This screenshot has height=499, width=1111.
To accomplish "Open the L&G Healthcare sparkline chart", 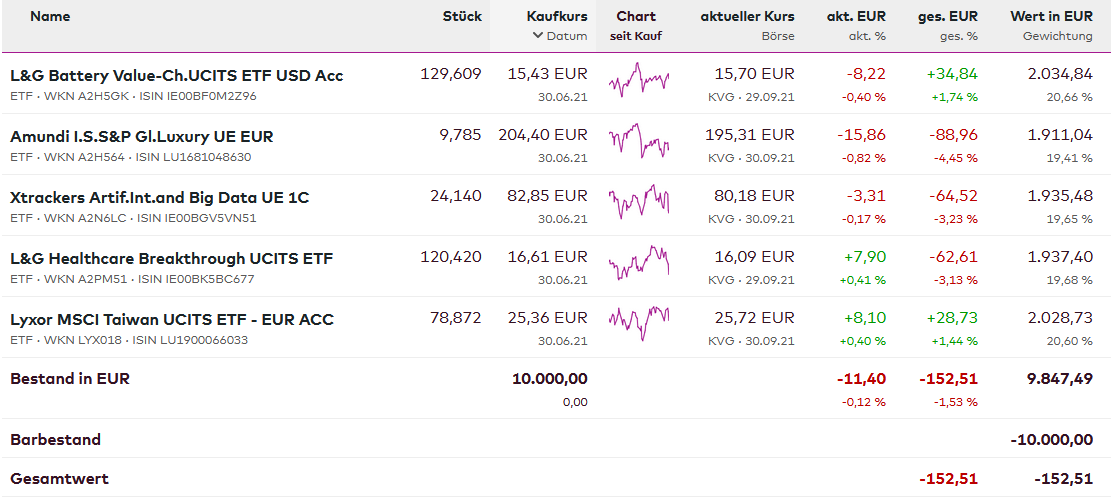I will [x=639, y=263].
